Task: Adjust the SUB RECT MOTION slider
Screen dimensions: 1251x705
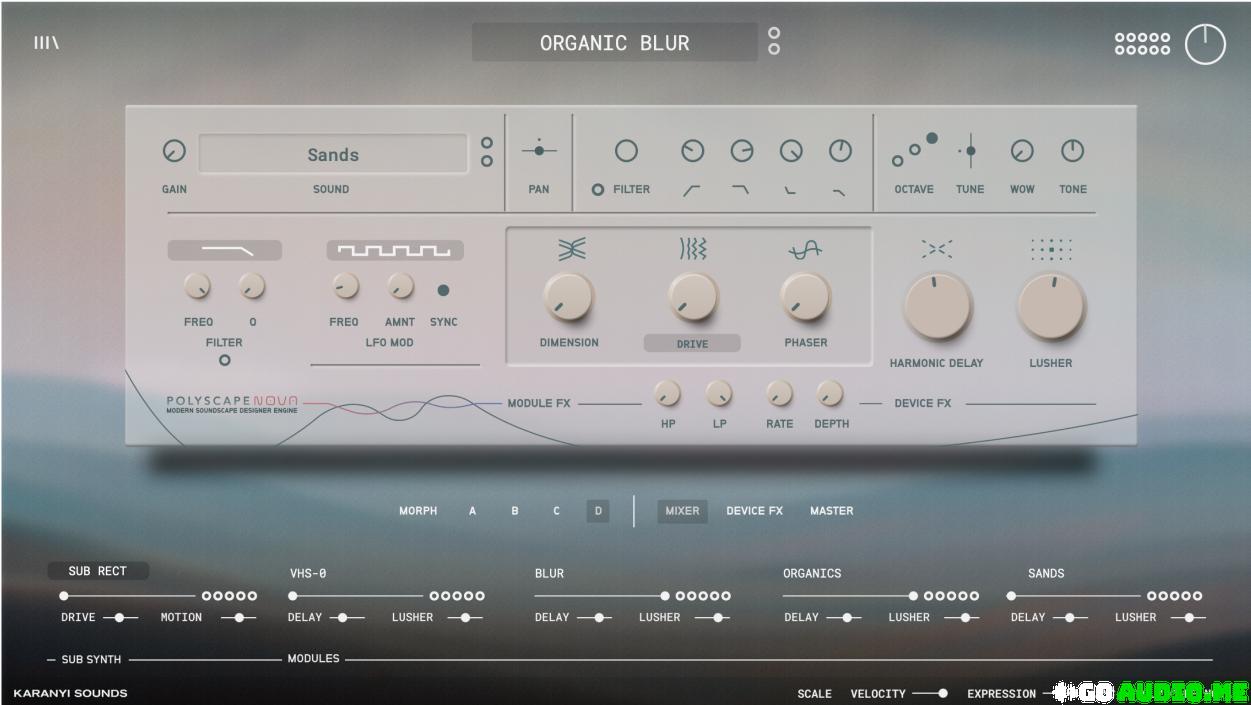Action: [x=239, y=618]
